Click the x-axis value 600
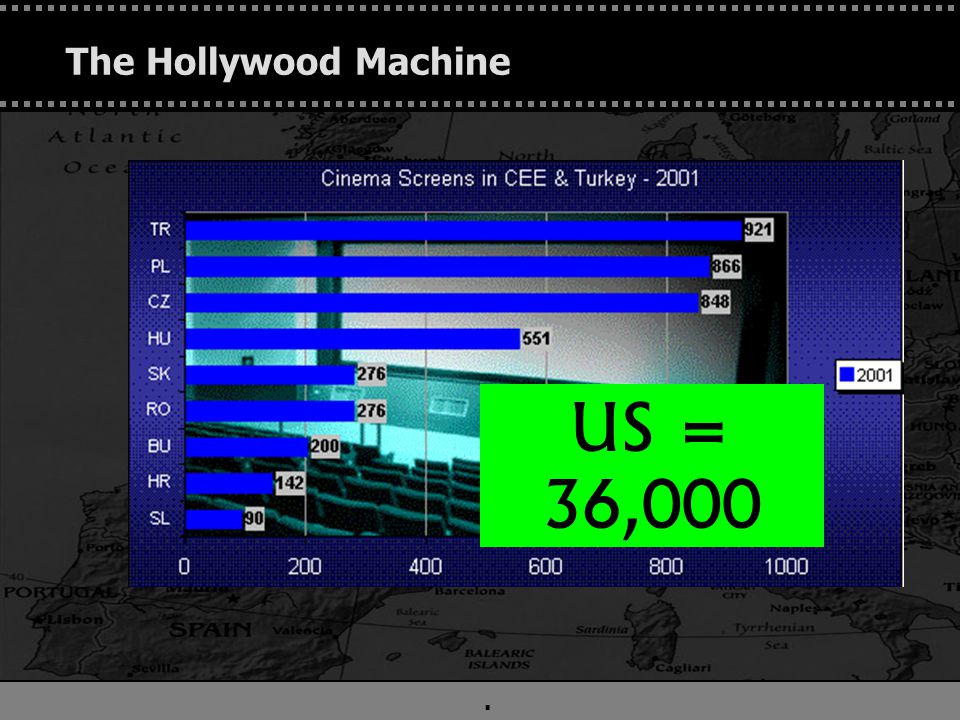 546,567
